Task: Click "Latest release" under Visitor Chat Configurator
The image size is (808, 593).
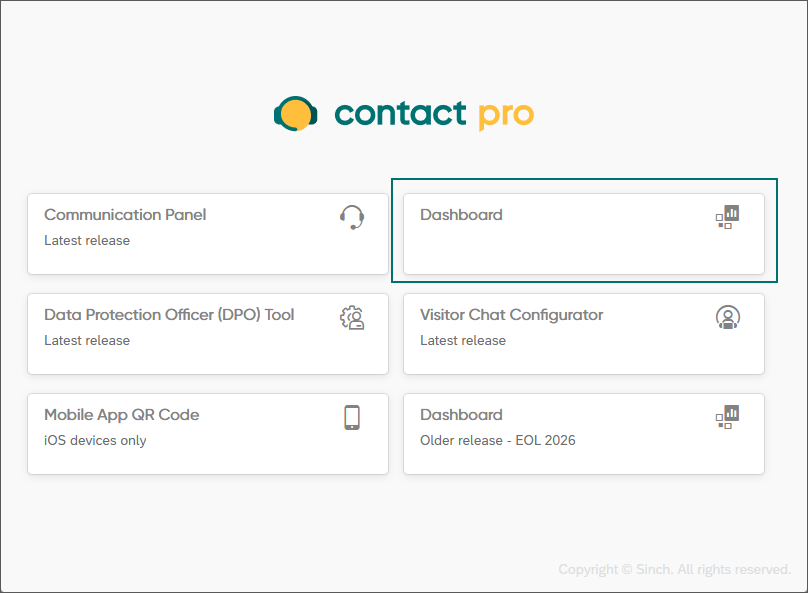Action: pos(463,341)
